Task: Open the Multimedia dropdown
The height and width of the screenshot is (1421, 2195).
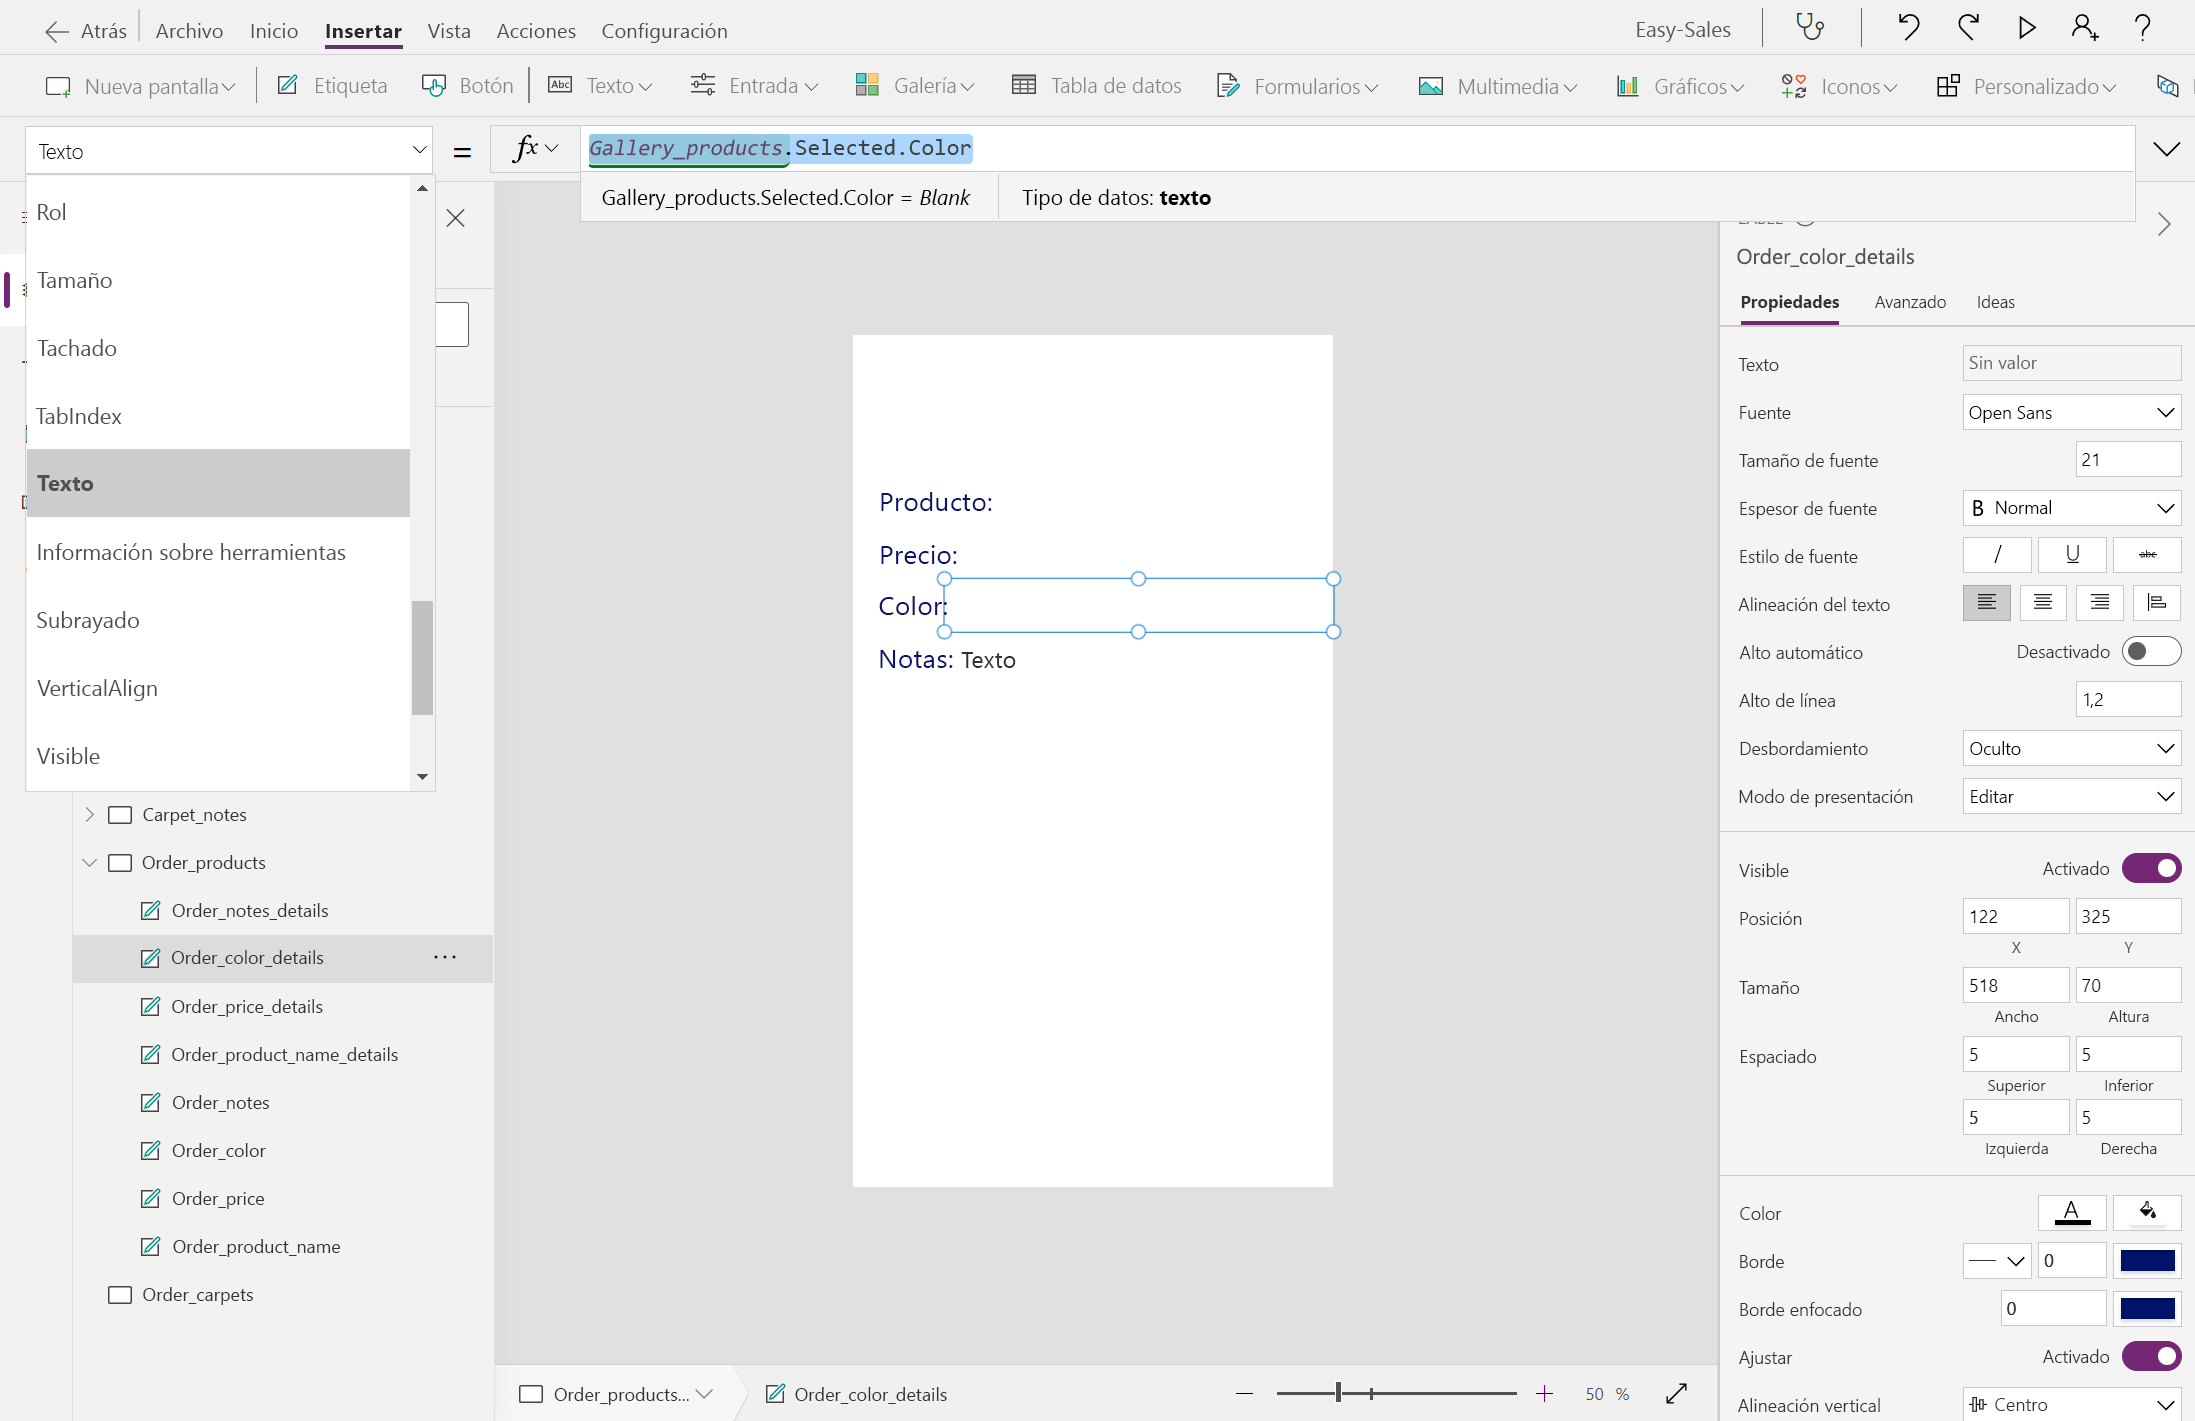Action: pyautogui.click(x=1498, y=86)
